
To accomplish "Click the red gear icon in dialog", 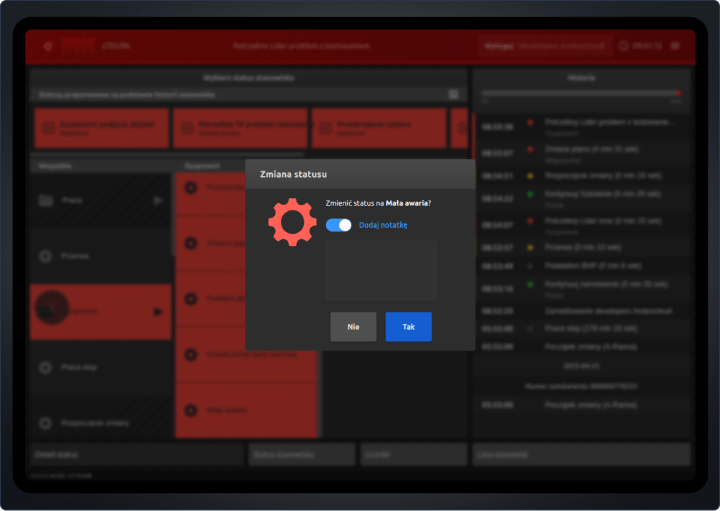I will click(292, 222).
